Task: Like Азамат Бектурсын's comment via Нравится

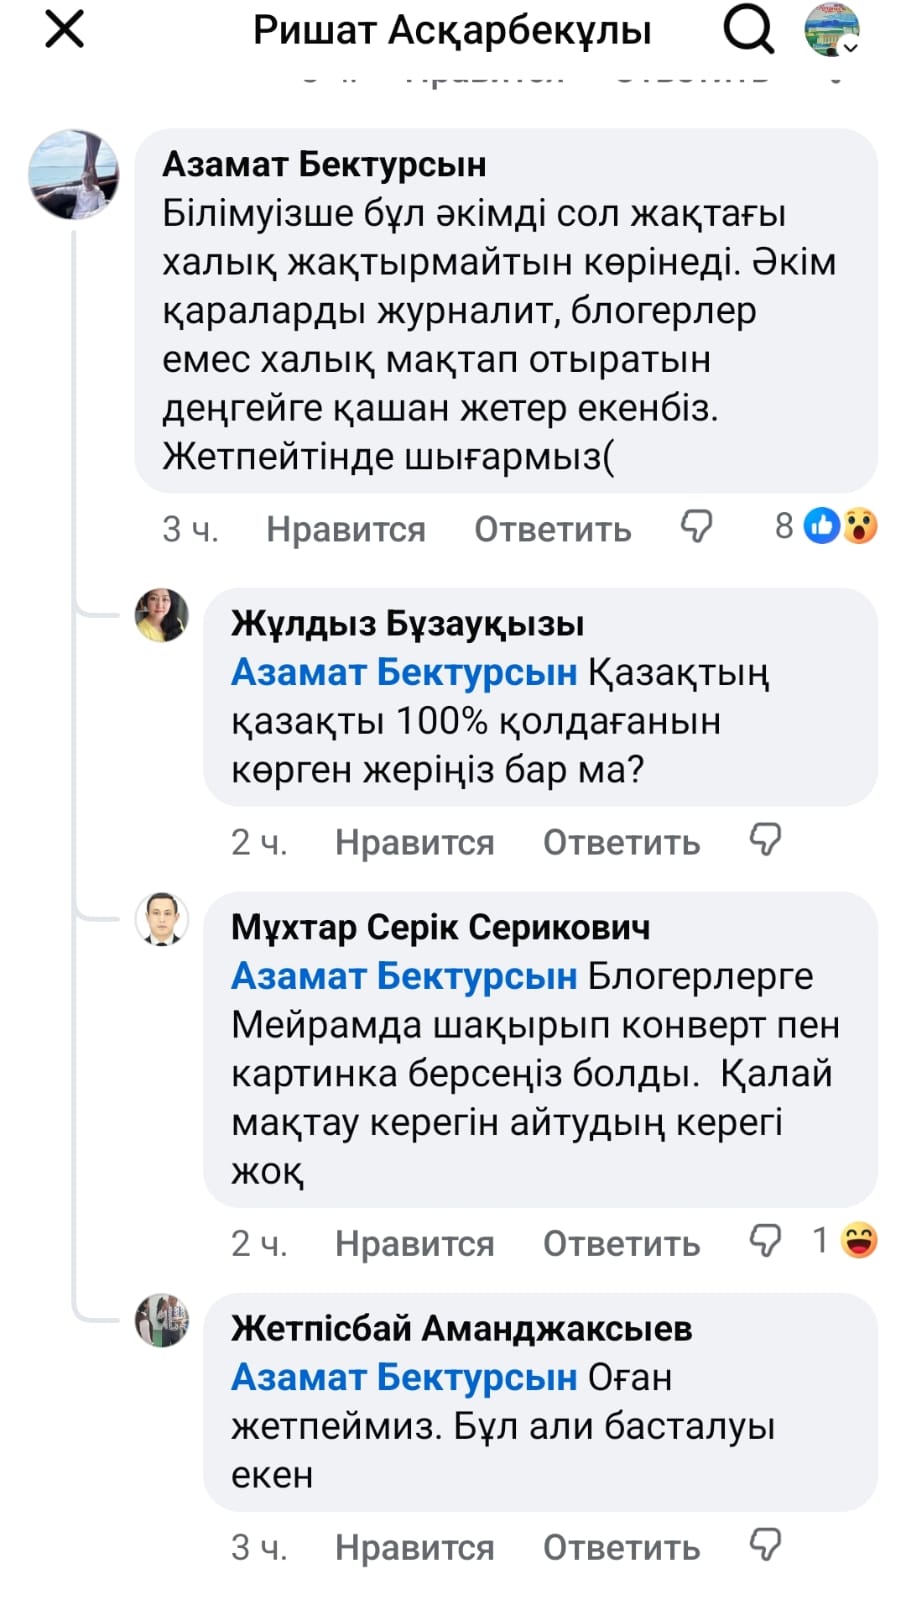Action: [x=345, y=529]
